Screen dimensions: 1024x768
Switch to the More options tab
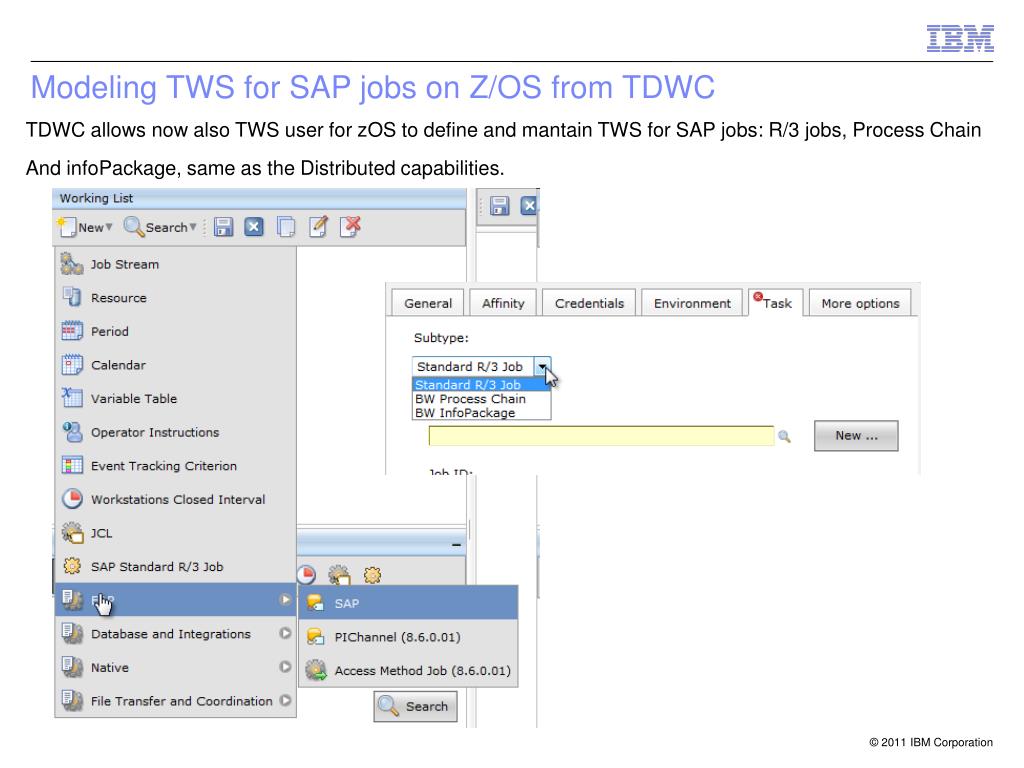coord(860,303)
